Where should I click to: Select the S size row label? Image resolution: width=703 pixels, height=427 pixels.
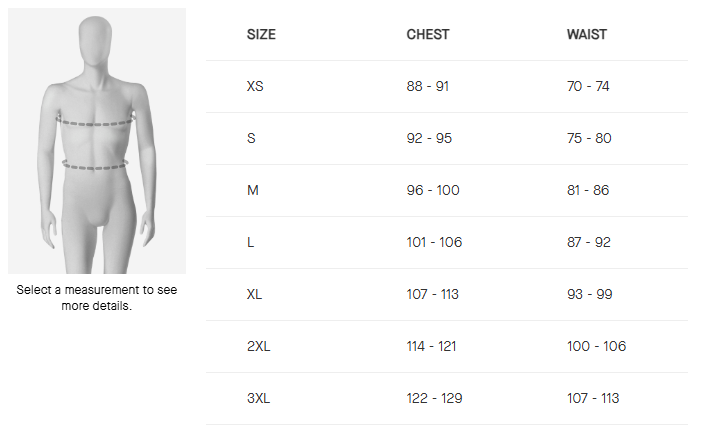point(251,138)
